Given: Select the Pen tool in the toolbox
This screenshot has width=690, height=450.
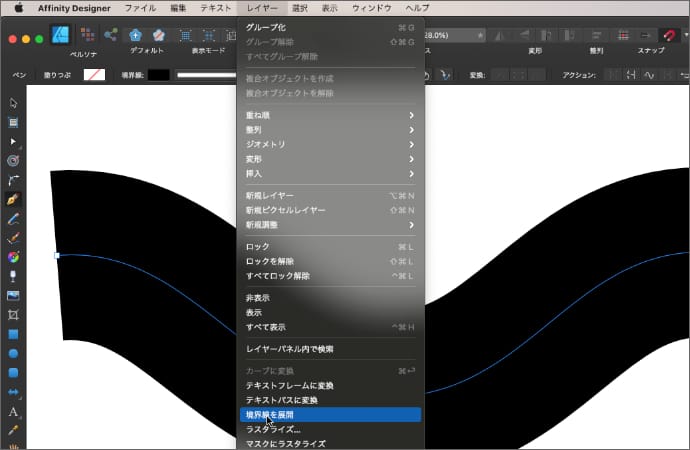Looking at the screenshot, I should [x=14, y=198].
